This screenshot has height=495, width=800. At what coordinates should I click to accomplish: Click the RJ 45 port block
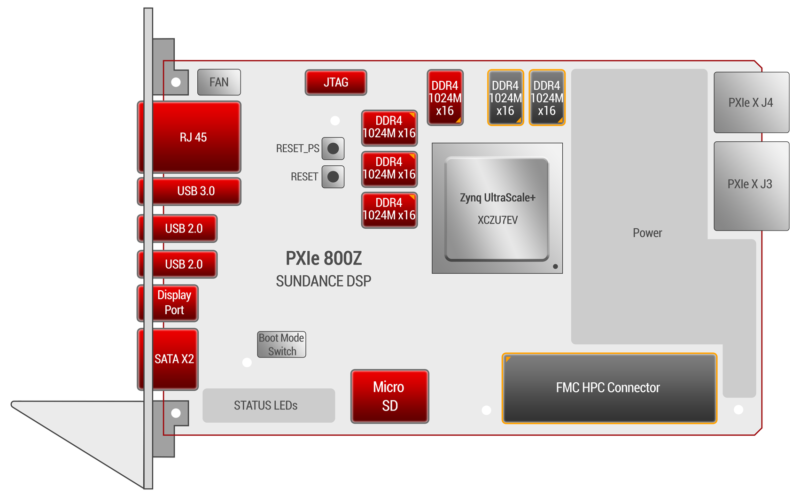pyautogui.click(x=189, y=137)
